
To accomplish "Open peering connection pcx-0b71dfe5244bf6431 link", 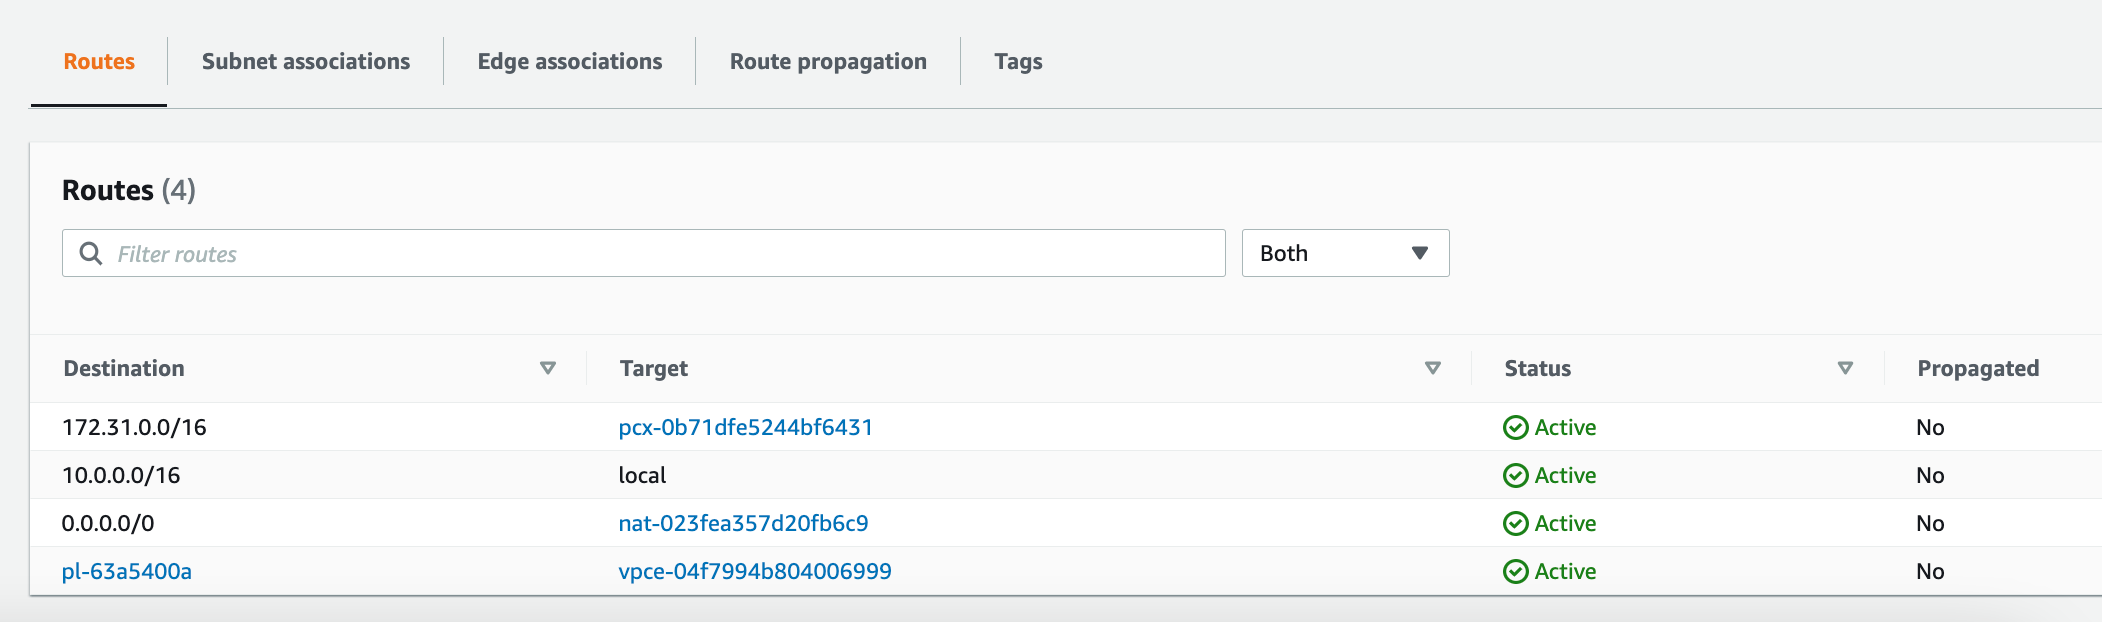I will [746, 428].
